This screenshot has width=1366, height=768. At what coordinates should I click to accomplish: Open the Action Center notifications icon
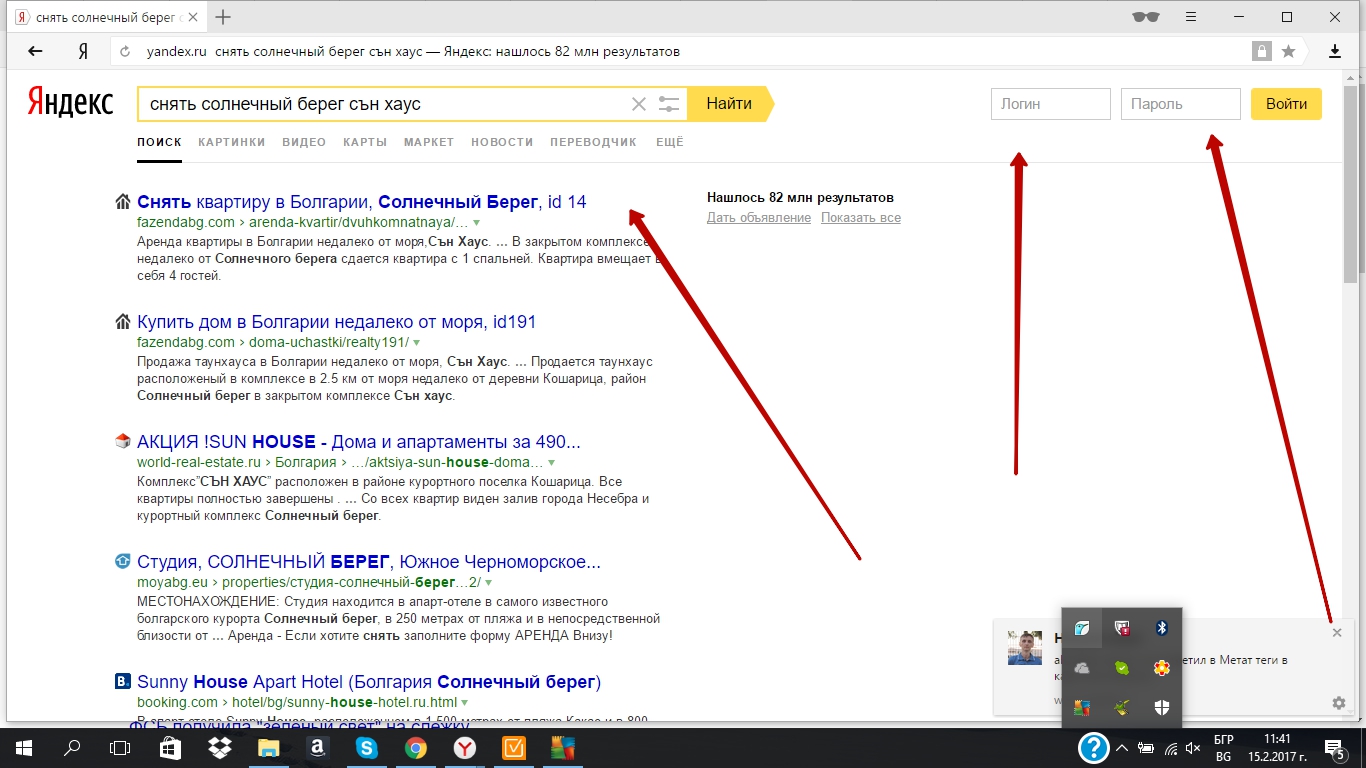click(x=1335, y=747)
